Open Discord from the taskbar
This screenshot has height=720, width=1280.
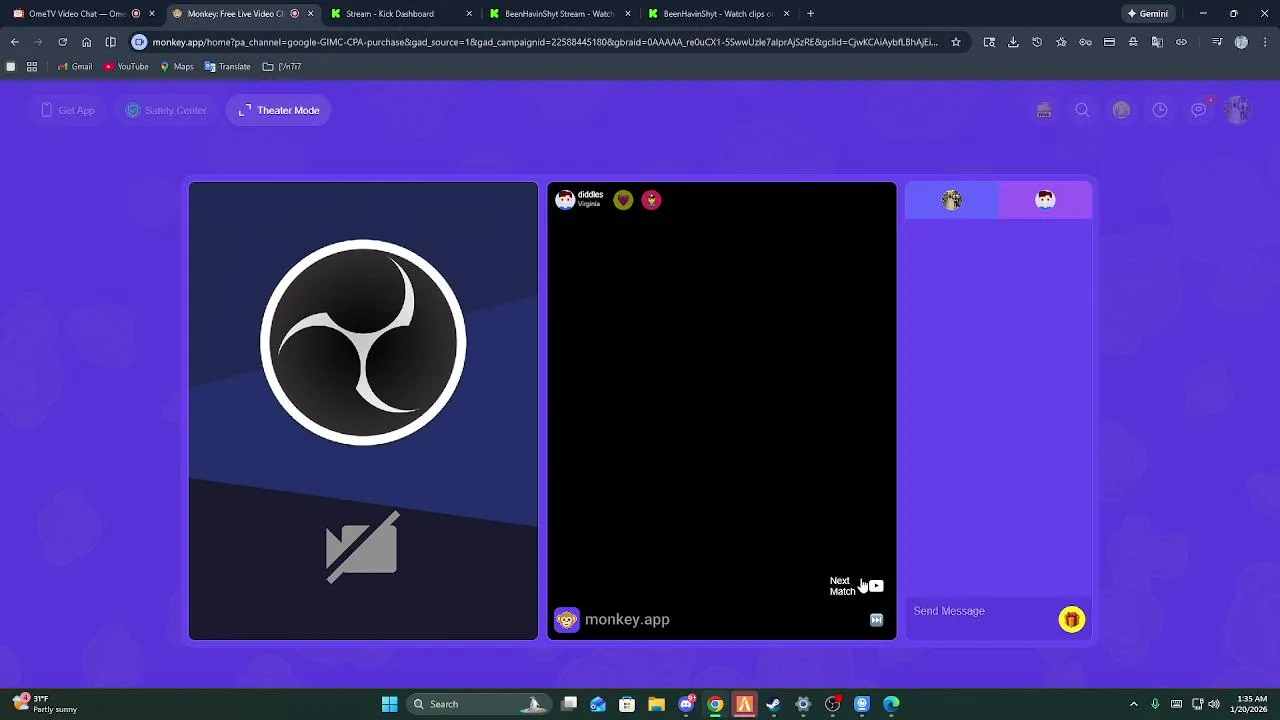[686, 704]
